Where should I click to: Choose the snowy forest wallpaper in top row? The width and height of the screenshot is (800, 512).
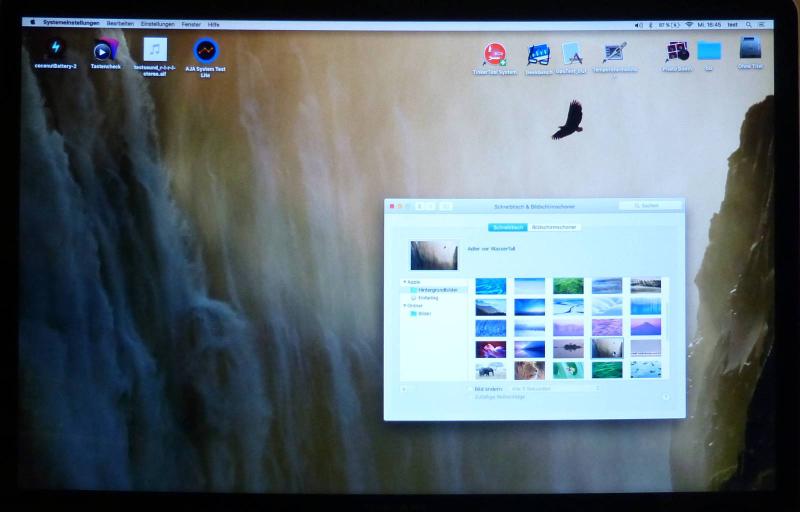[x=646, y=286]
